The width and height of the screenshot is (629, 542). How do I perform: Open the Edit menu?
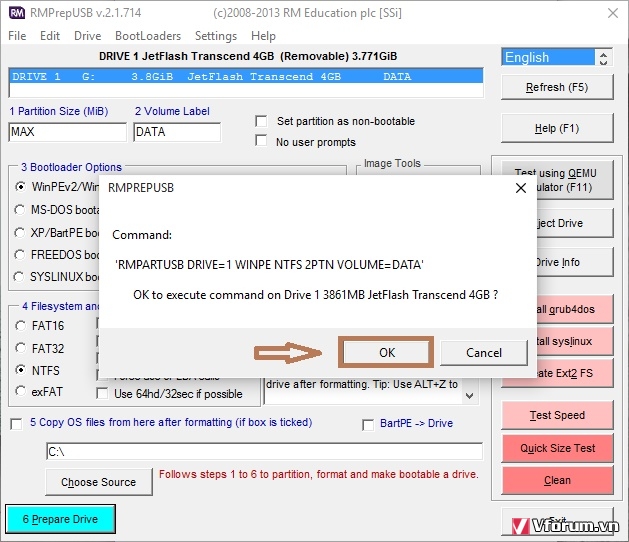pyautogui.click(x=50, y=36)
